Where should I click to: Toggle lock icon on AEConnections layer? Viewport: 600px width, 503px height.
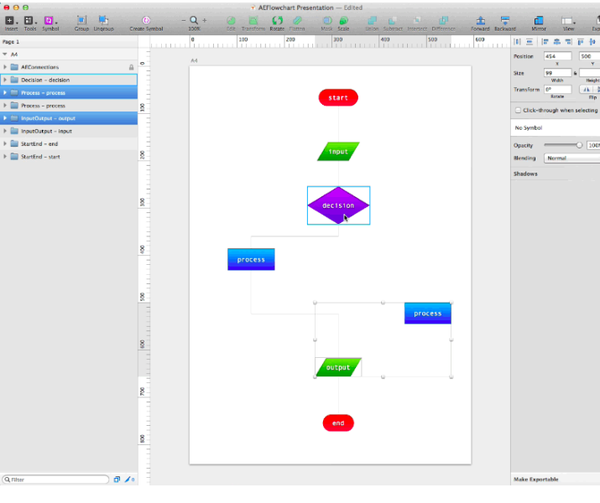[x=131, y=67]
